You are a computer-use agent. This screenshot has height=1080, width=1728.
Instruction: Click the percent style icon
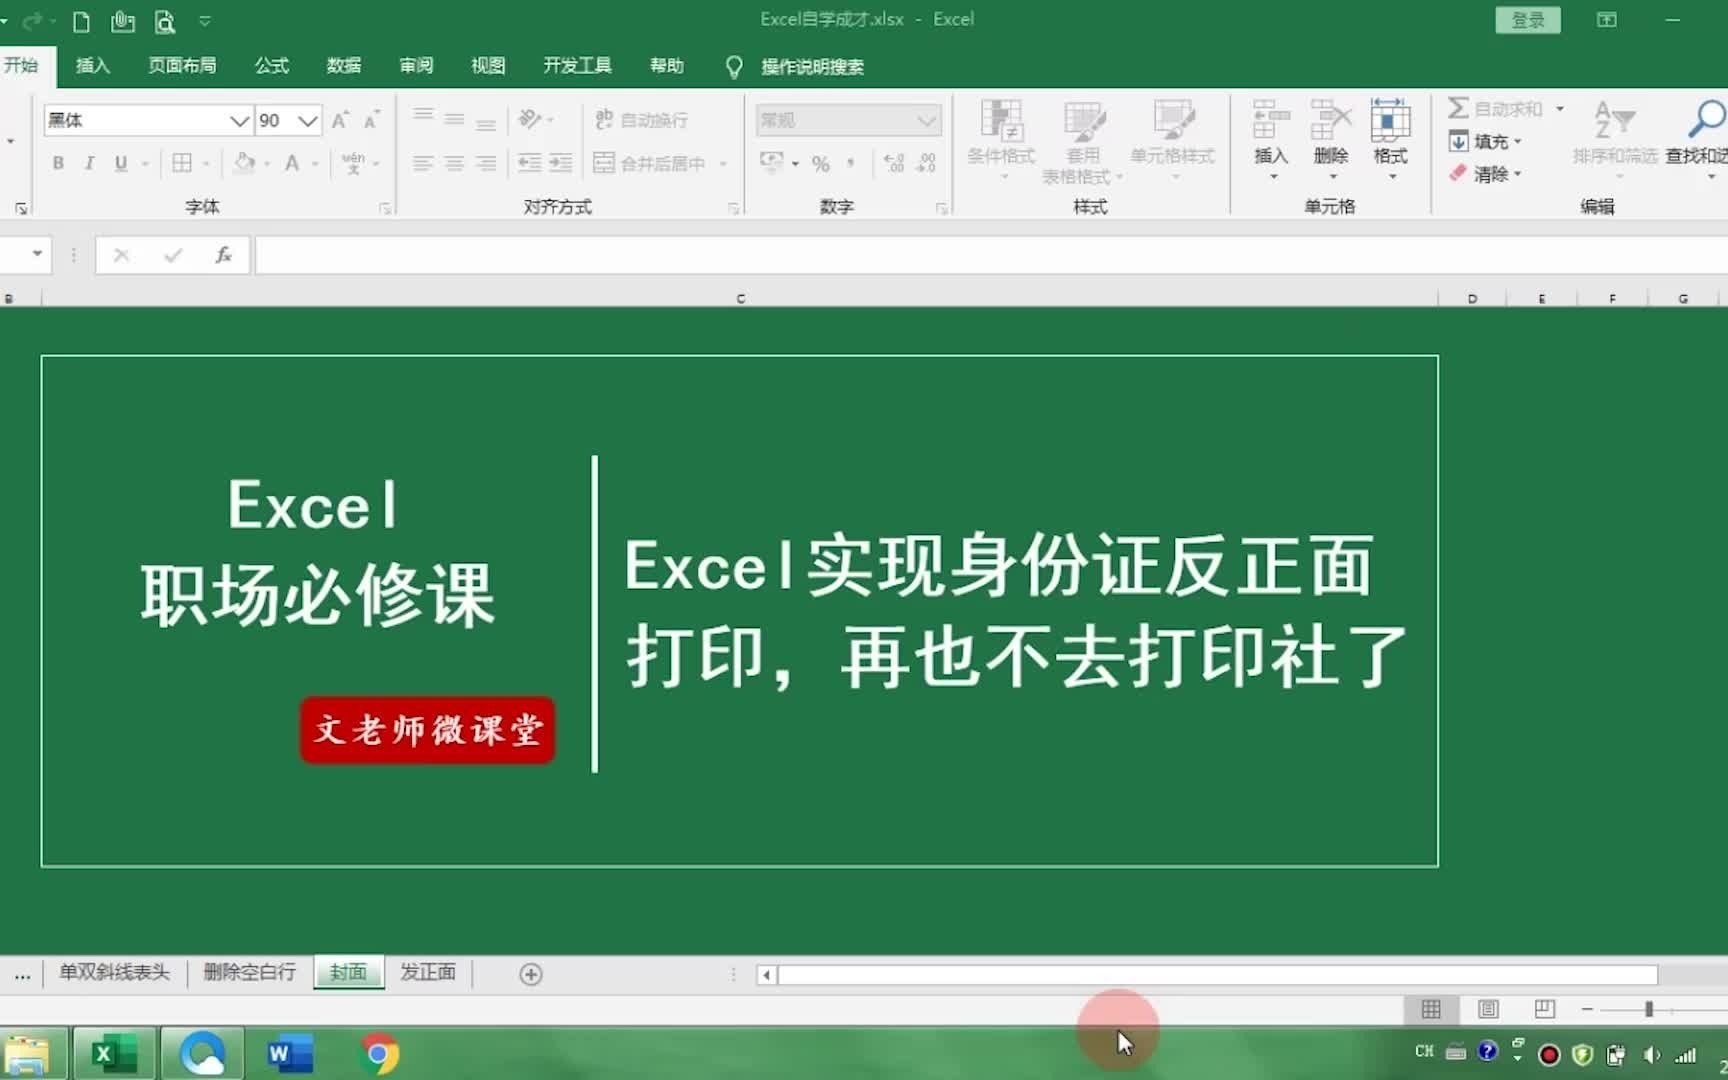pyautogui.click(x=821, y=164)
